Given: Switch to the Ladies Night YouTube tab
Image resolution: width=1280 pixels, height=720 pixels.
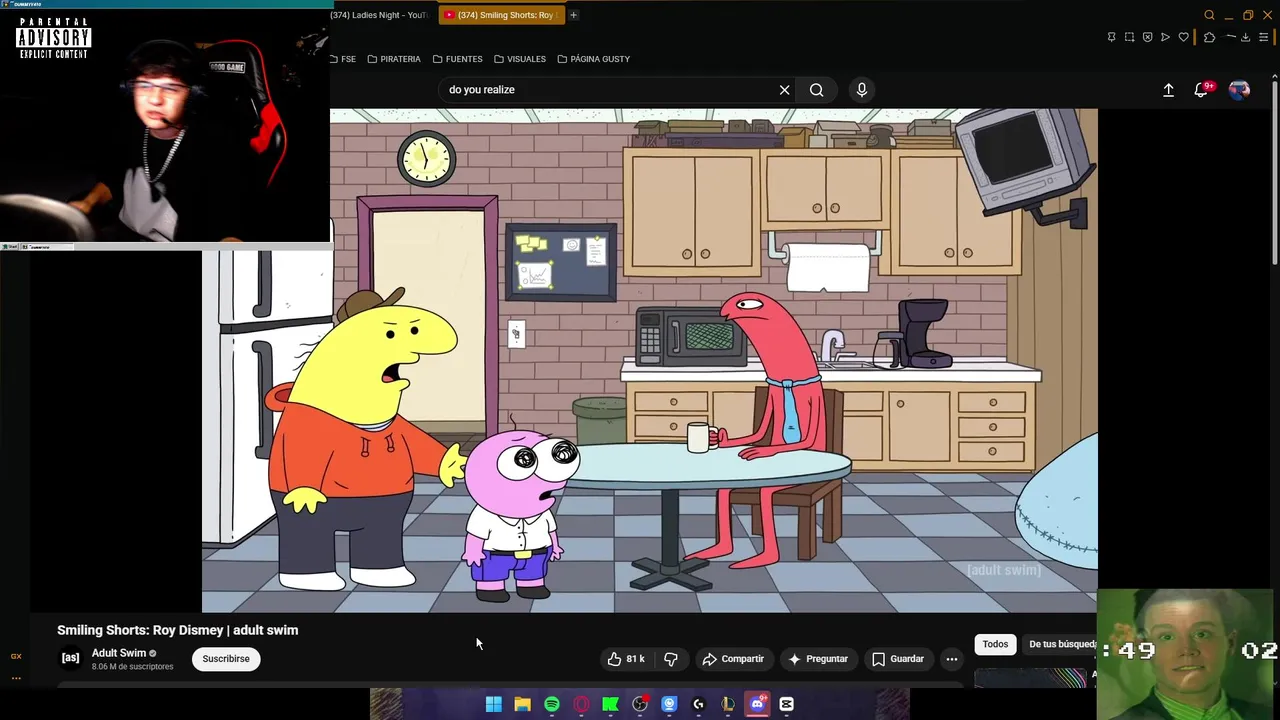Looking at the screenshot, I should (380, 15).
